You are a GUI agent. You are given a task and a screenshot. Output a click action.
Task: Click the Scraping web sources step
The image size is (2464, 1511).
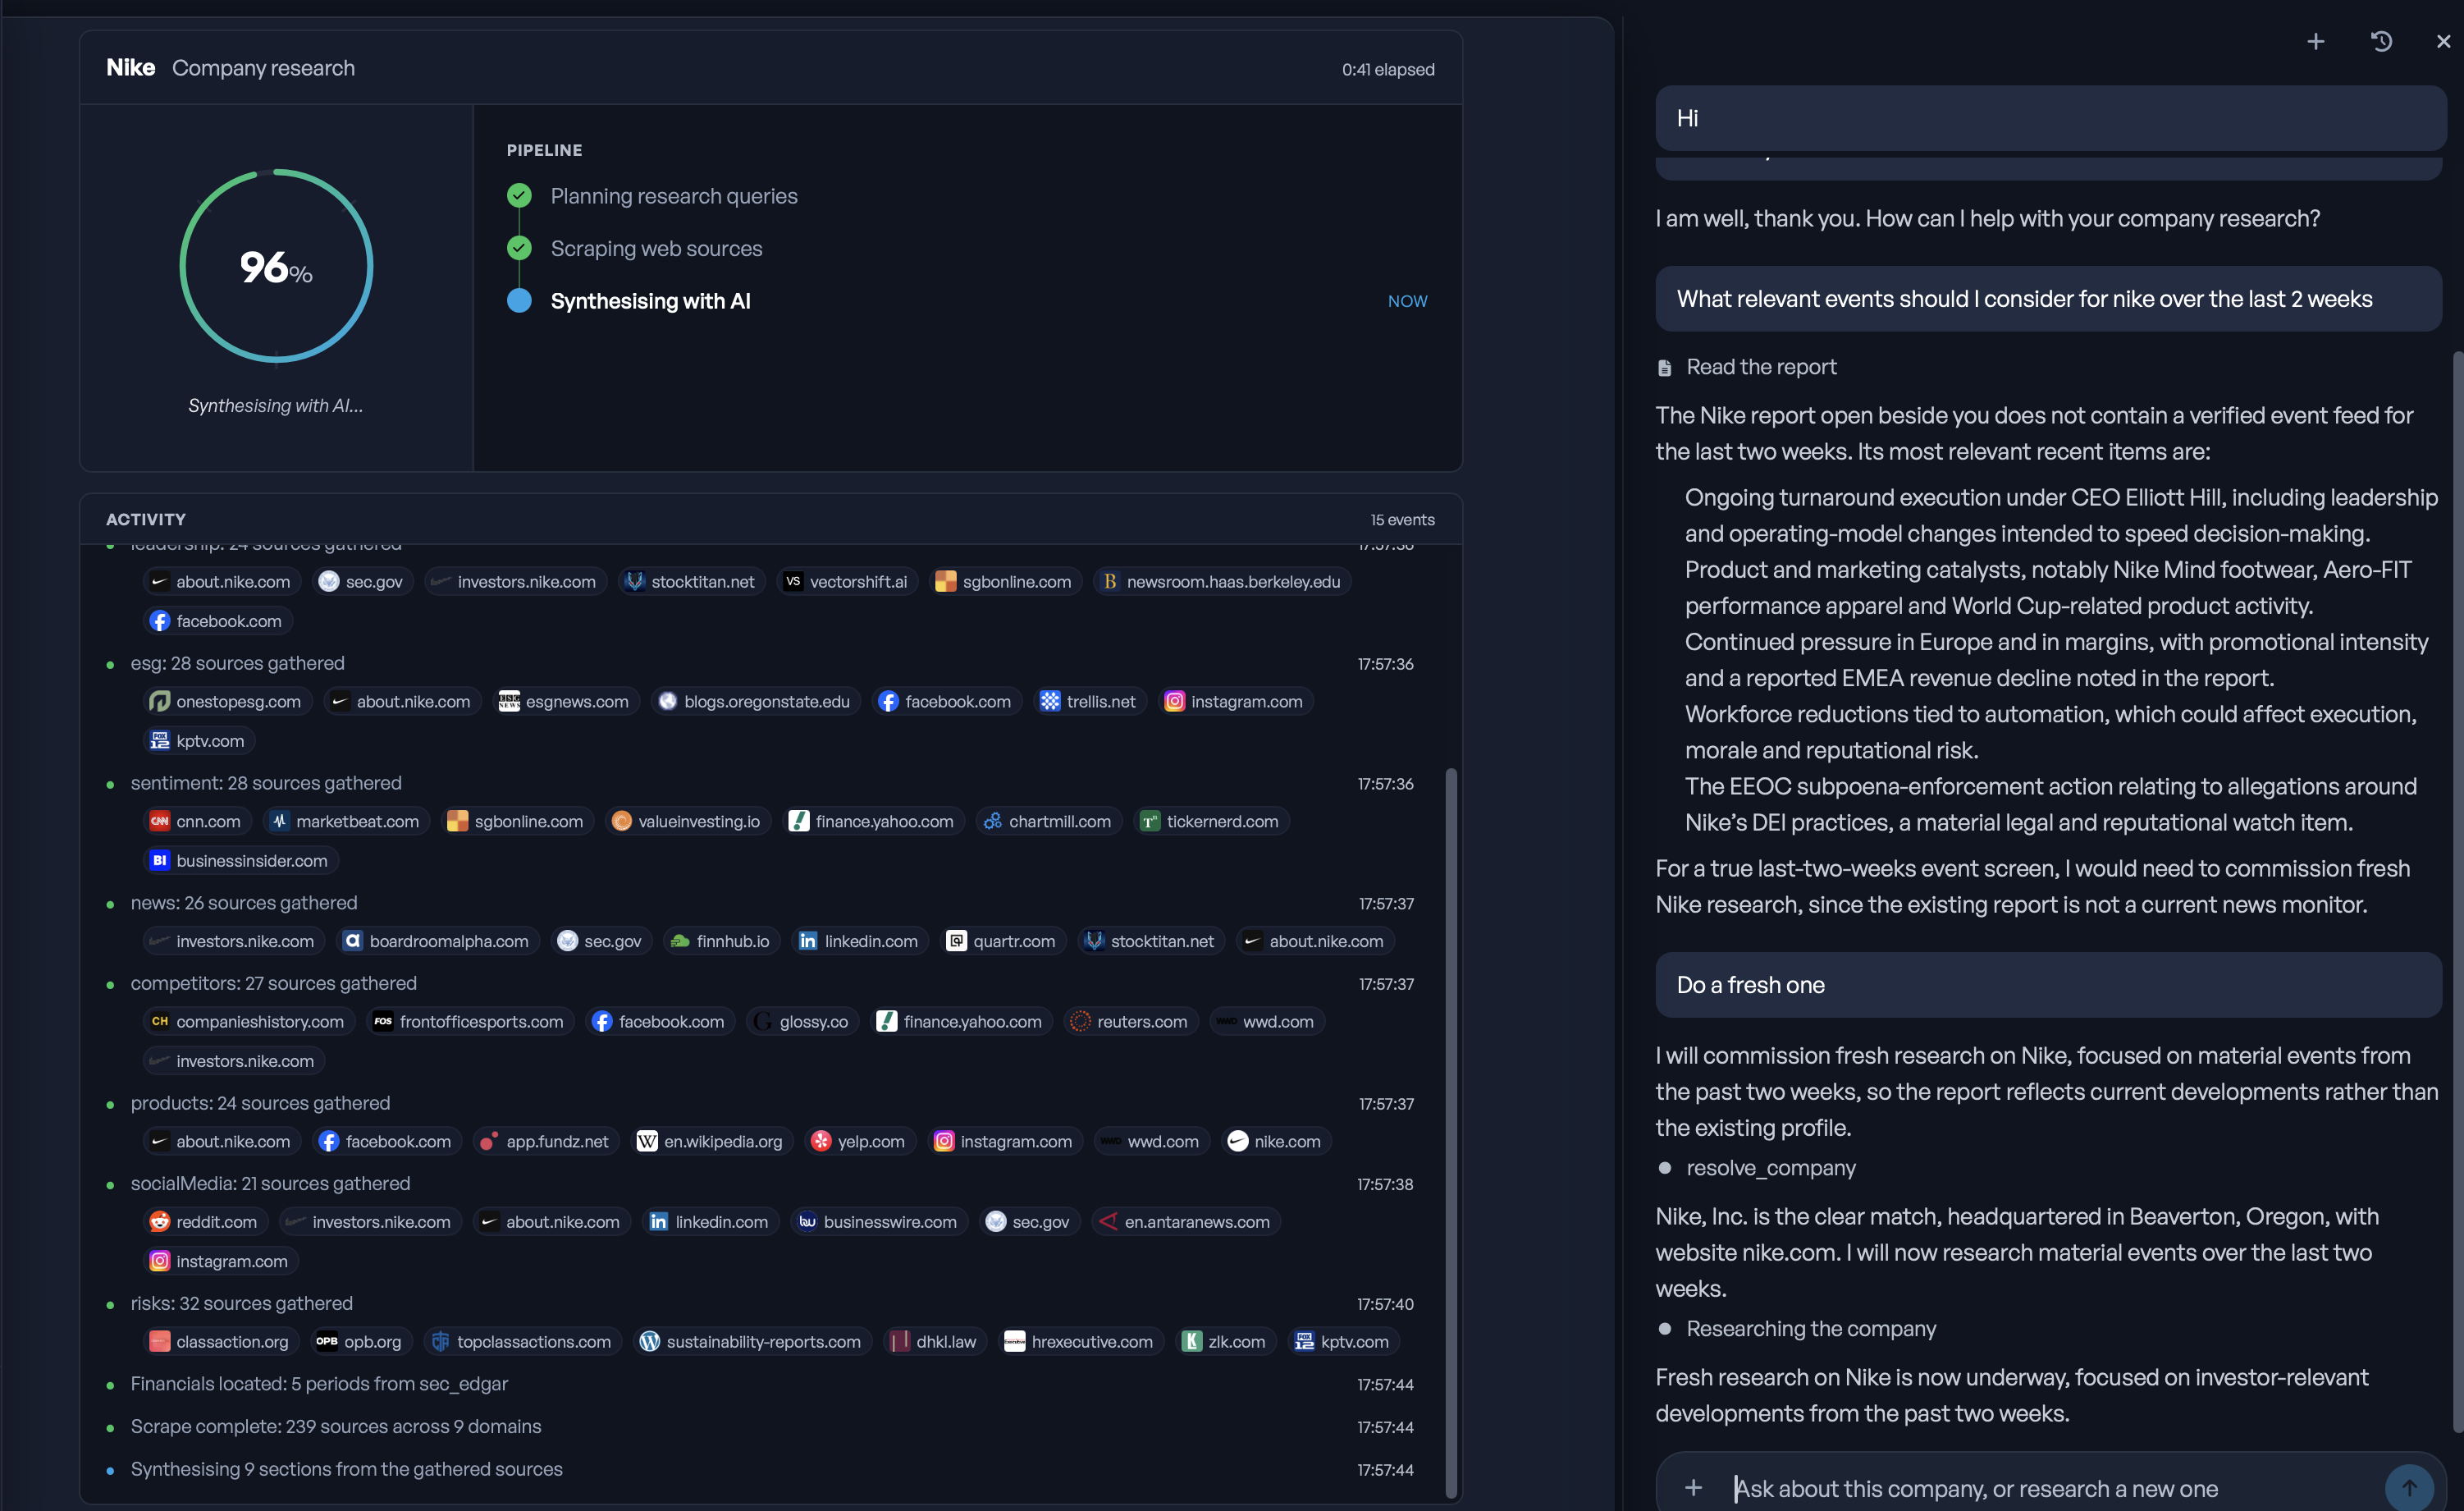(x=635, y=249)
